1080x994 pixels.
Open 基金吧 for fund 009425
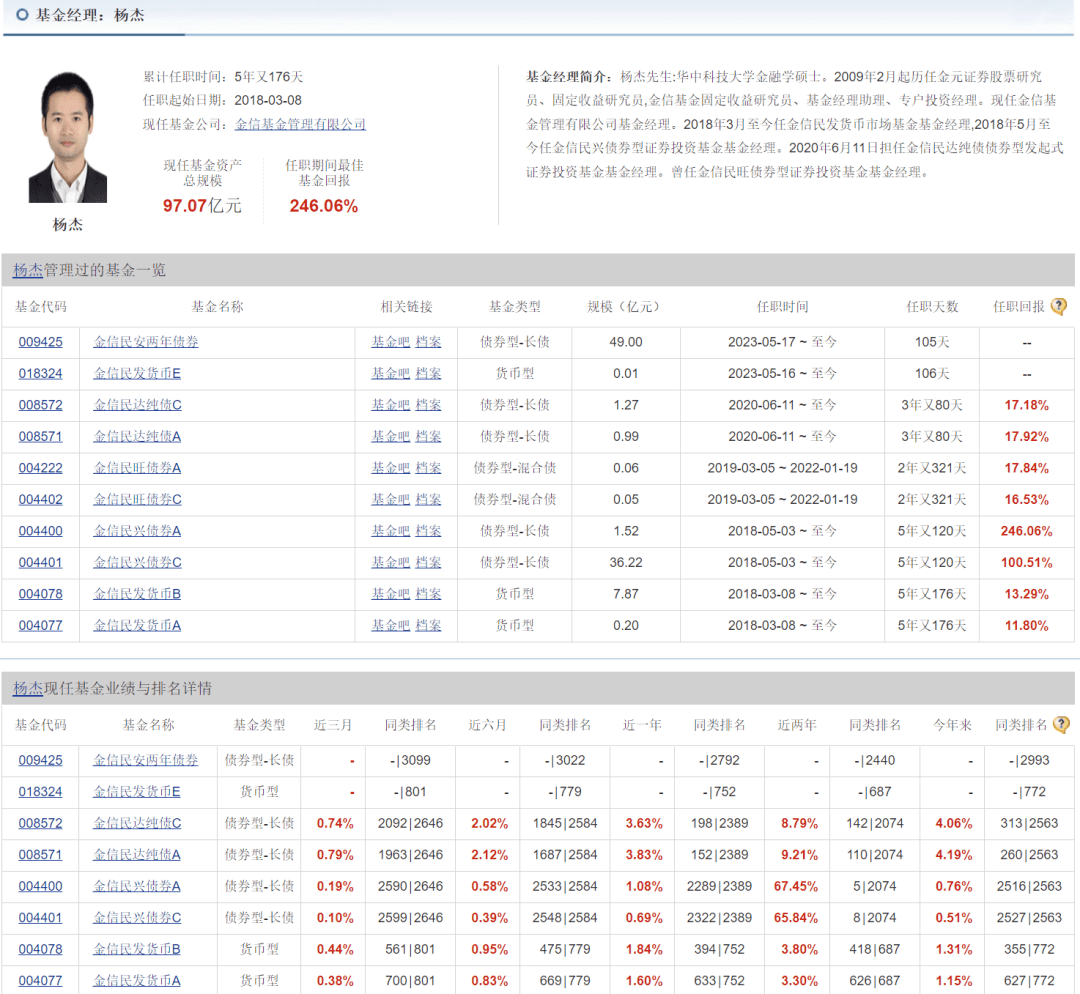pyautogui.click(x=391, y=342)
